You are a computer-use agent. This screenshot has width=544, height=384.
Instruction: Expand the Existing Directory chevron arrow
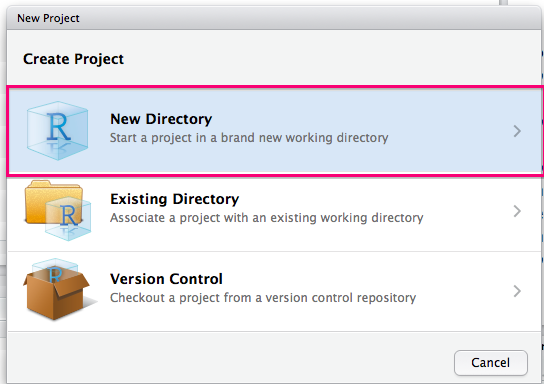tap(517, 211)
